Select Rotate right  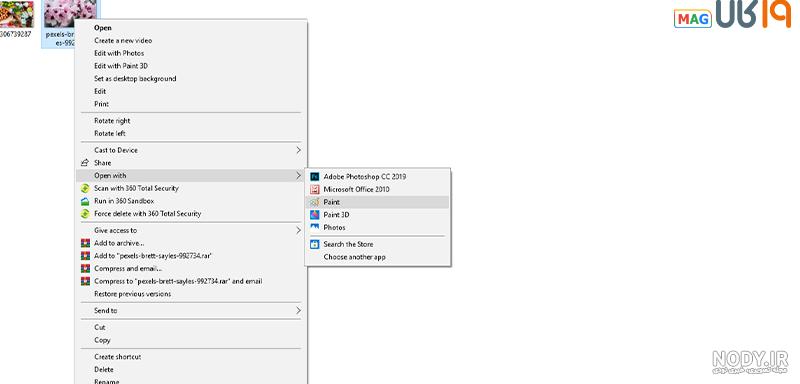(x=112, y=121)
